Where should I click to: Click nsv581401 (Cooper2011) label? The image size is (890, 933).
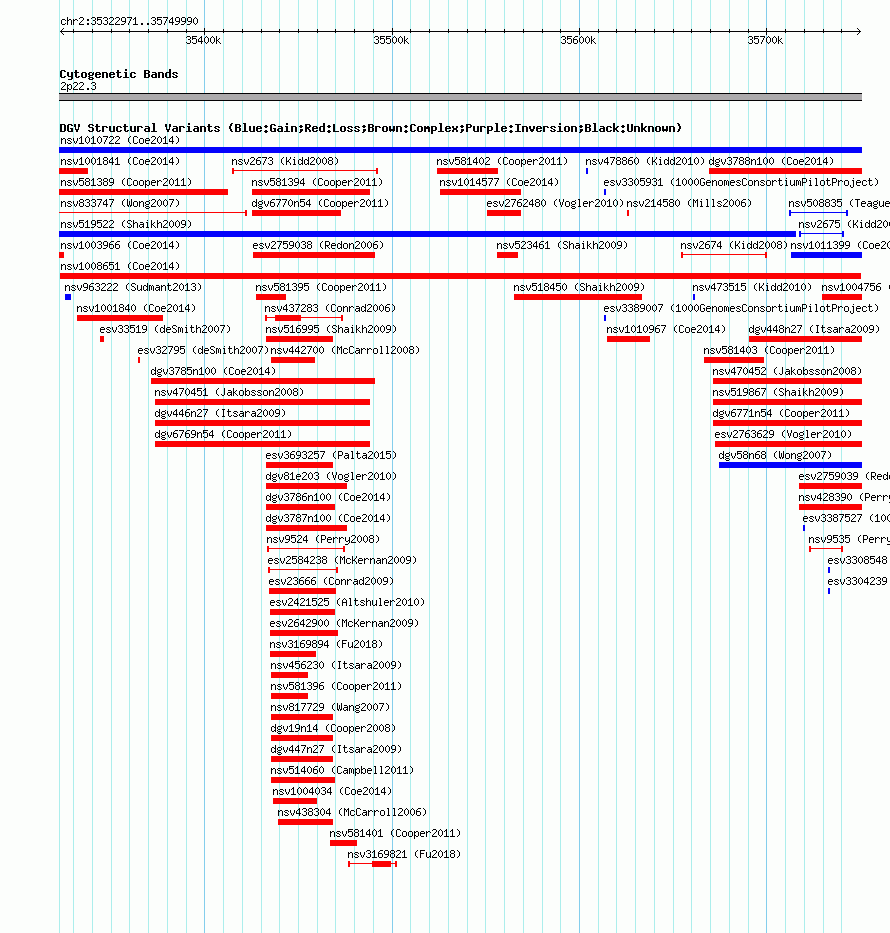[395, 834]
